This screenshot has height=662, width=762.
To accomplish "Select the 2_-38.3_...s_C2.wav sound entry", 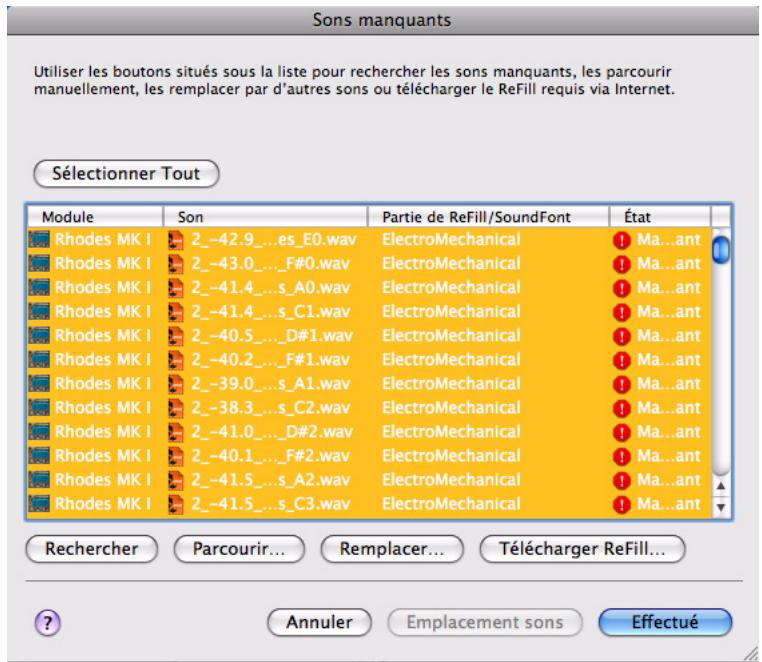I will coord(270,408).
